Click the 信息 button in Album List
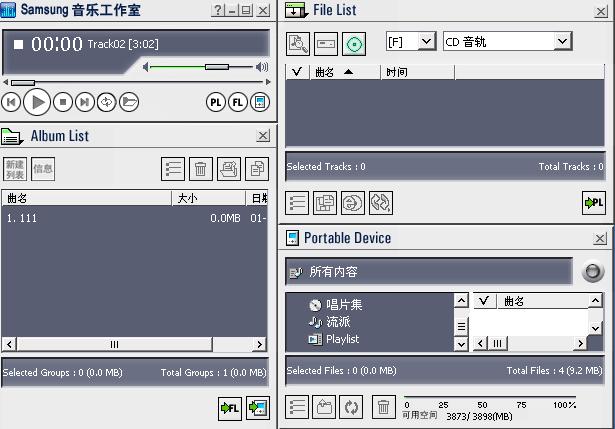 point(43,169)
